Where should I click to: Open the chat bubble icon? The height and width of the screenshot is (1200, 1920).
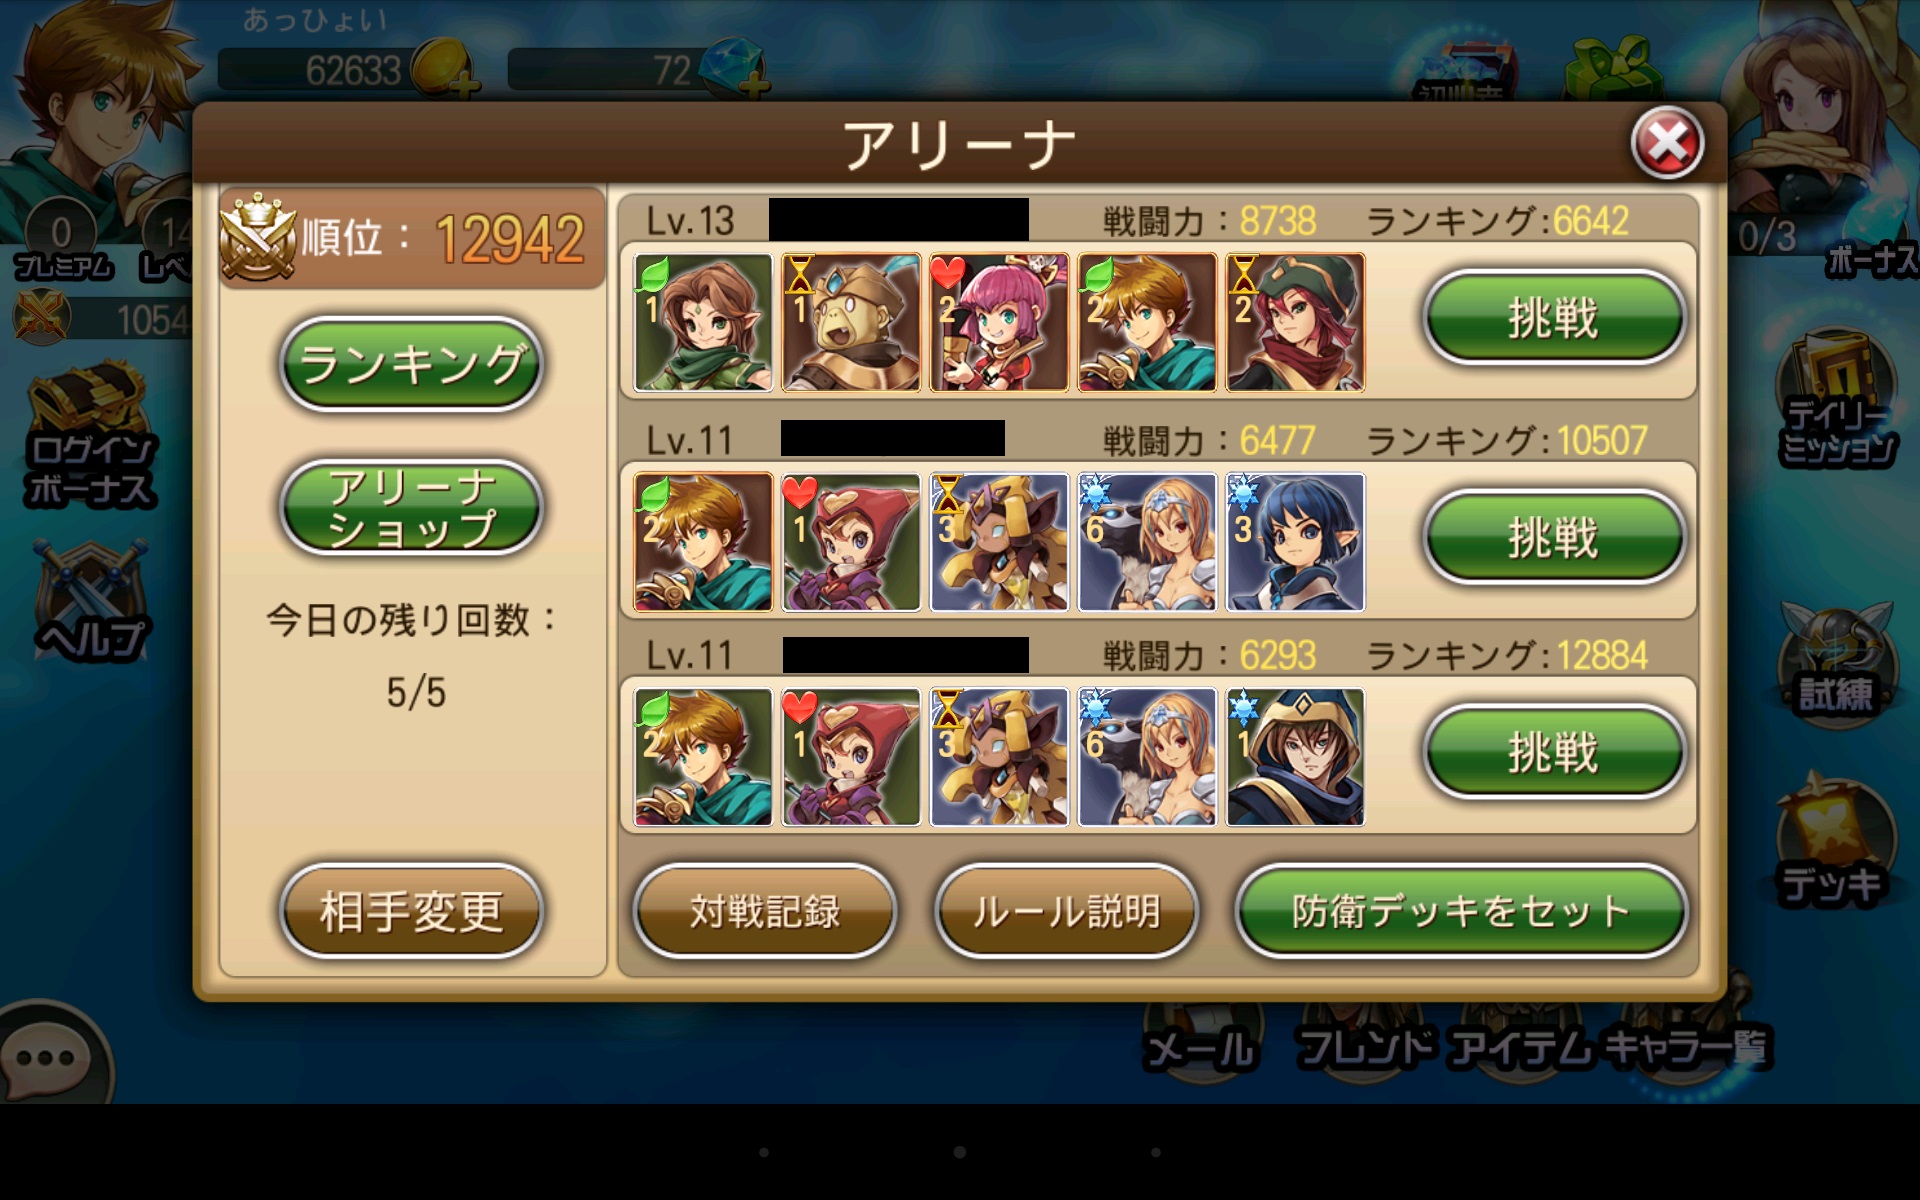coord(47,1056)
